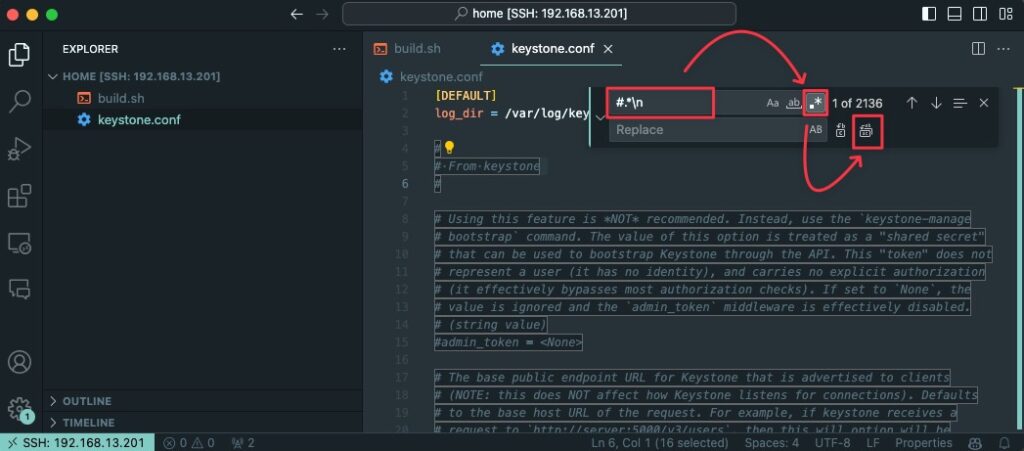Close the keystone.conf tab

pos(608,49)
